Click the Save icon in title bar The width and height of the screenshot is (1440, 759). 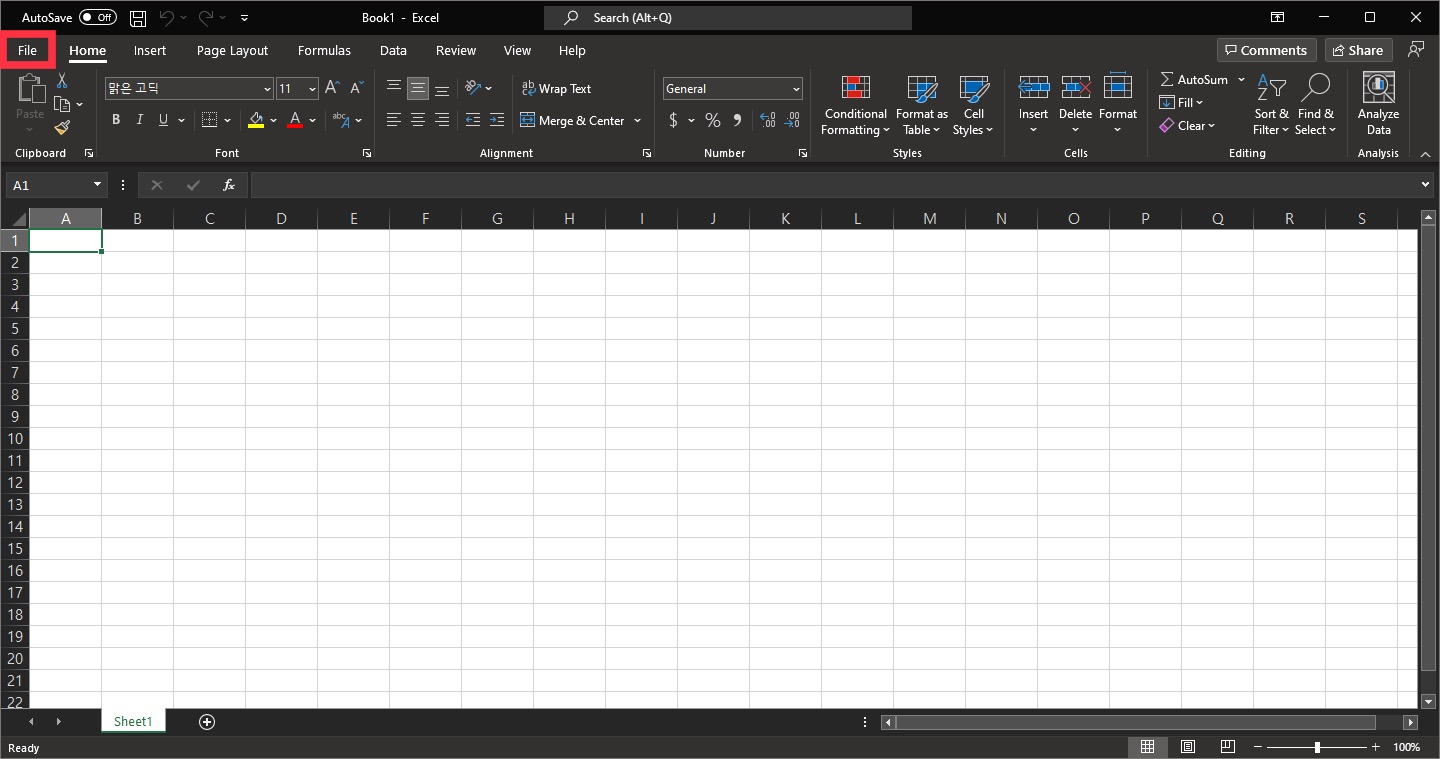(138, 18)
